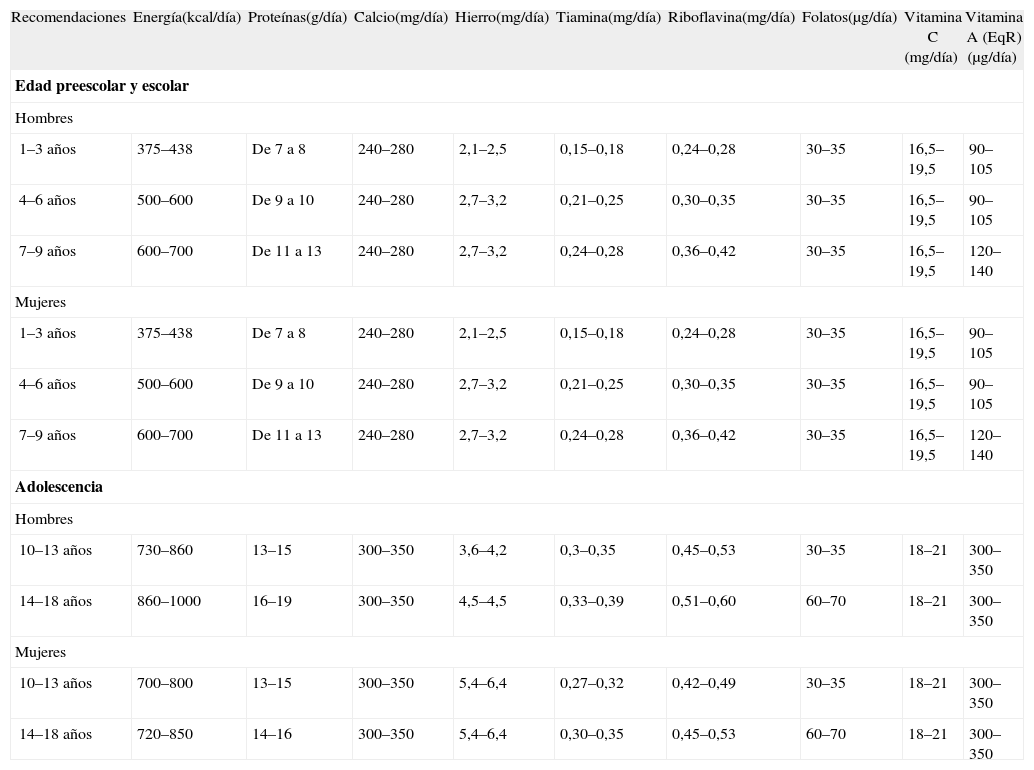Select the Folatos(µg/día) column header
Screen dimensions: 1034x770
pos(849,18)
